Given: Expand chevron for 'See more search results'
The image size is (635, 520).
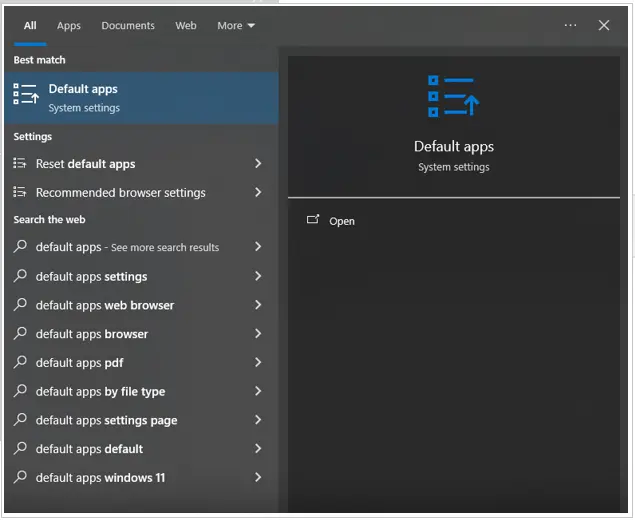Looking at the screenshot, I should tap(258, 246).
